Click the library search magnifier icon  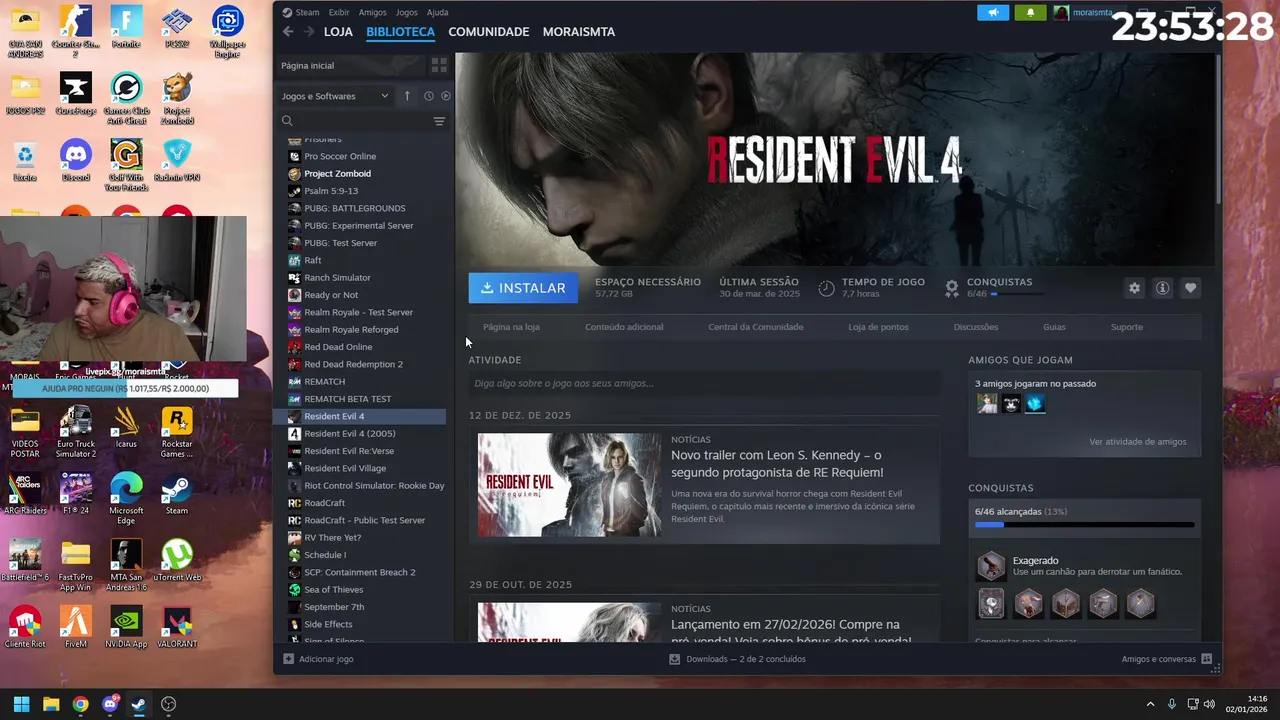point(287,121)
